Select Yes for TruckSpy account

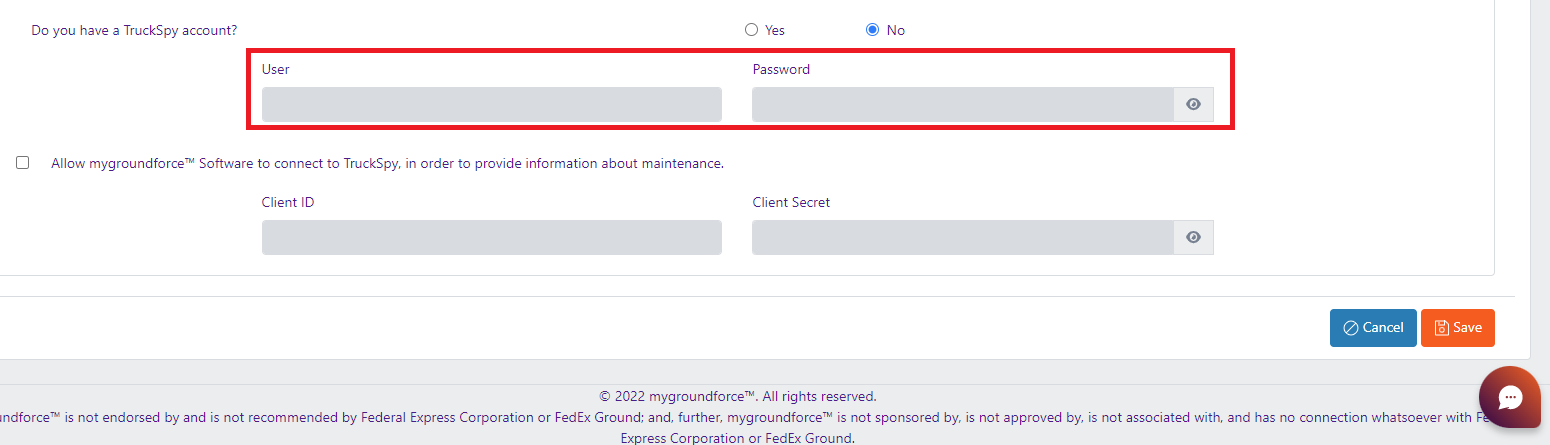(752, 30)
